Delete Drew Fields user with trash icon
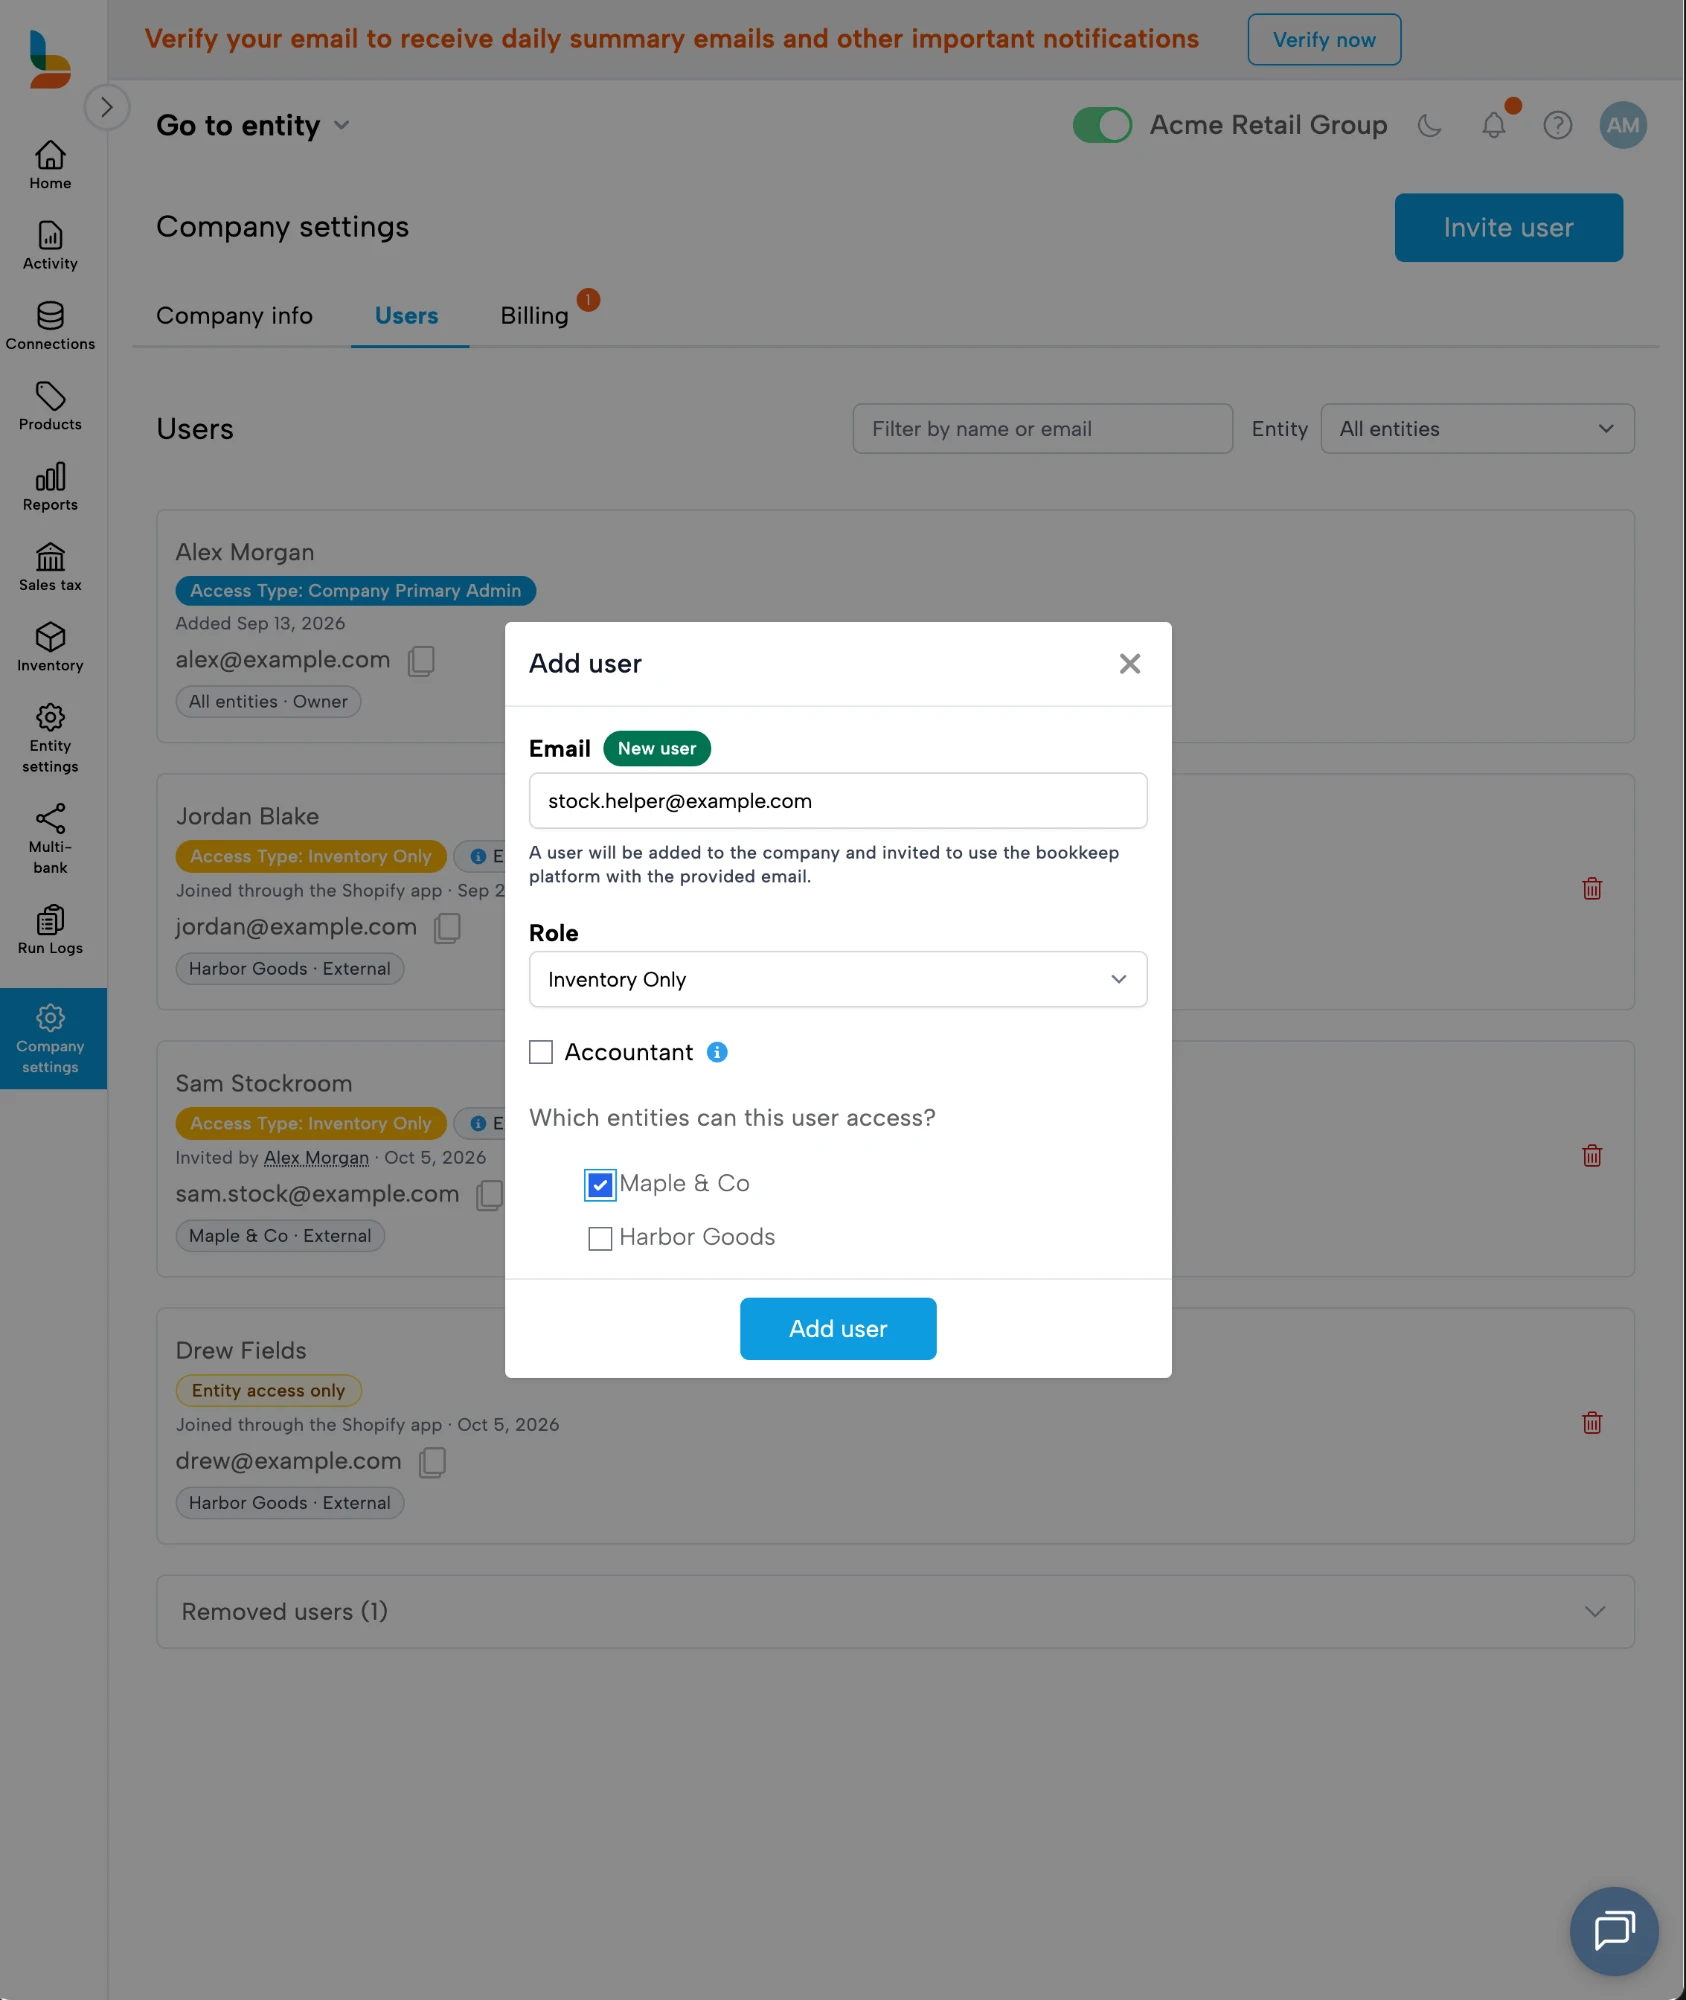The image size is (1686, 2000). coord(1592,1423)
